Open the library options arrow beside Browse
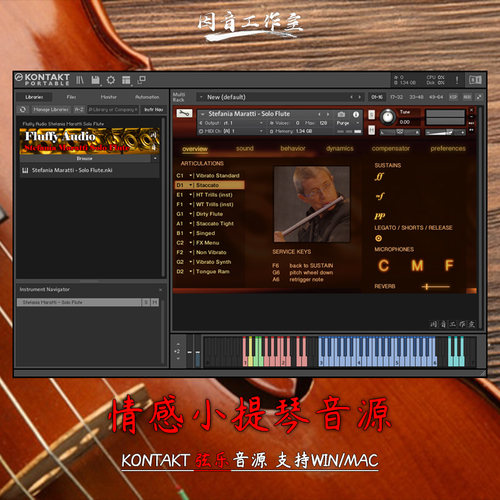This screenshot has width=500, height=500. pos(155,159)
